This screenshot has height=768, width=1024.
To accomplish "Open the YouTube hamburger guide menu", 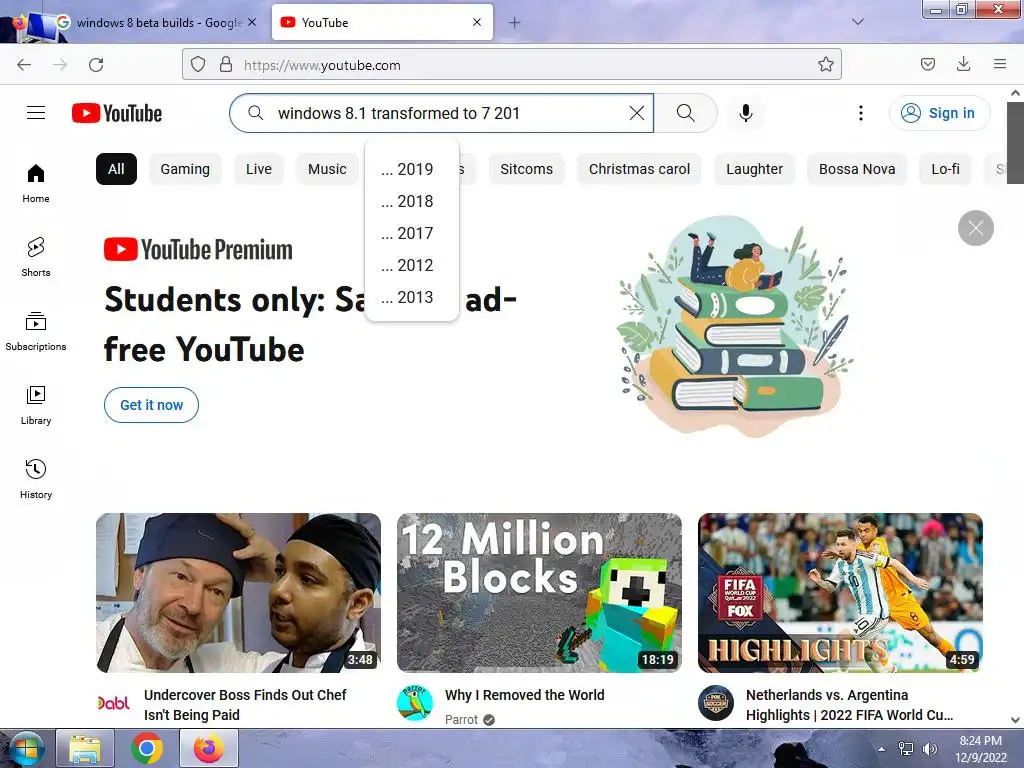I will coord(36,113).
